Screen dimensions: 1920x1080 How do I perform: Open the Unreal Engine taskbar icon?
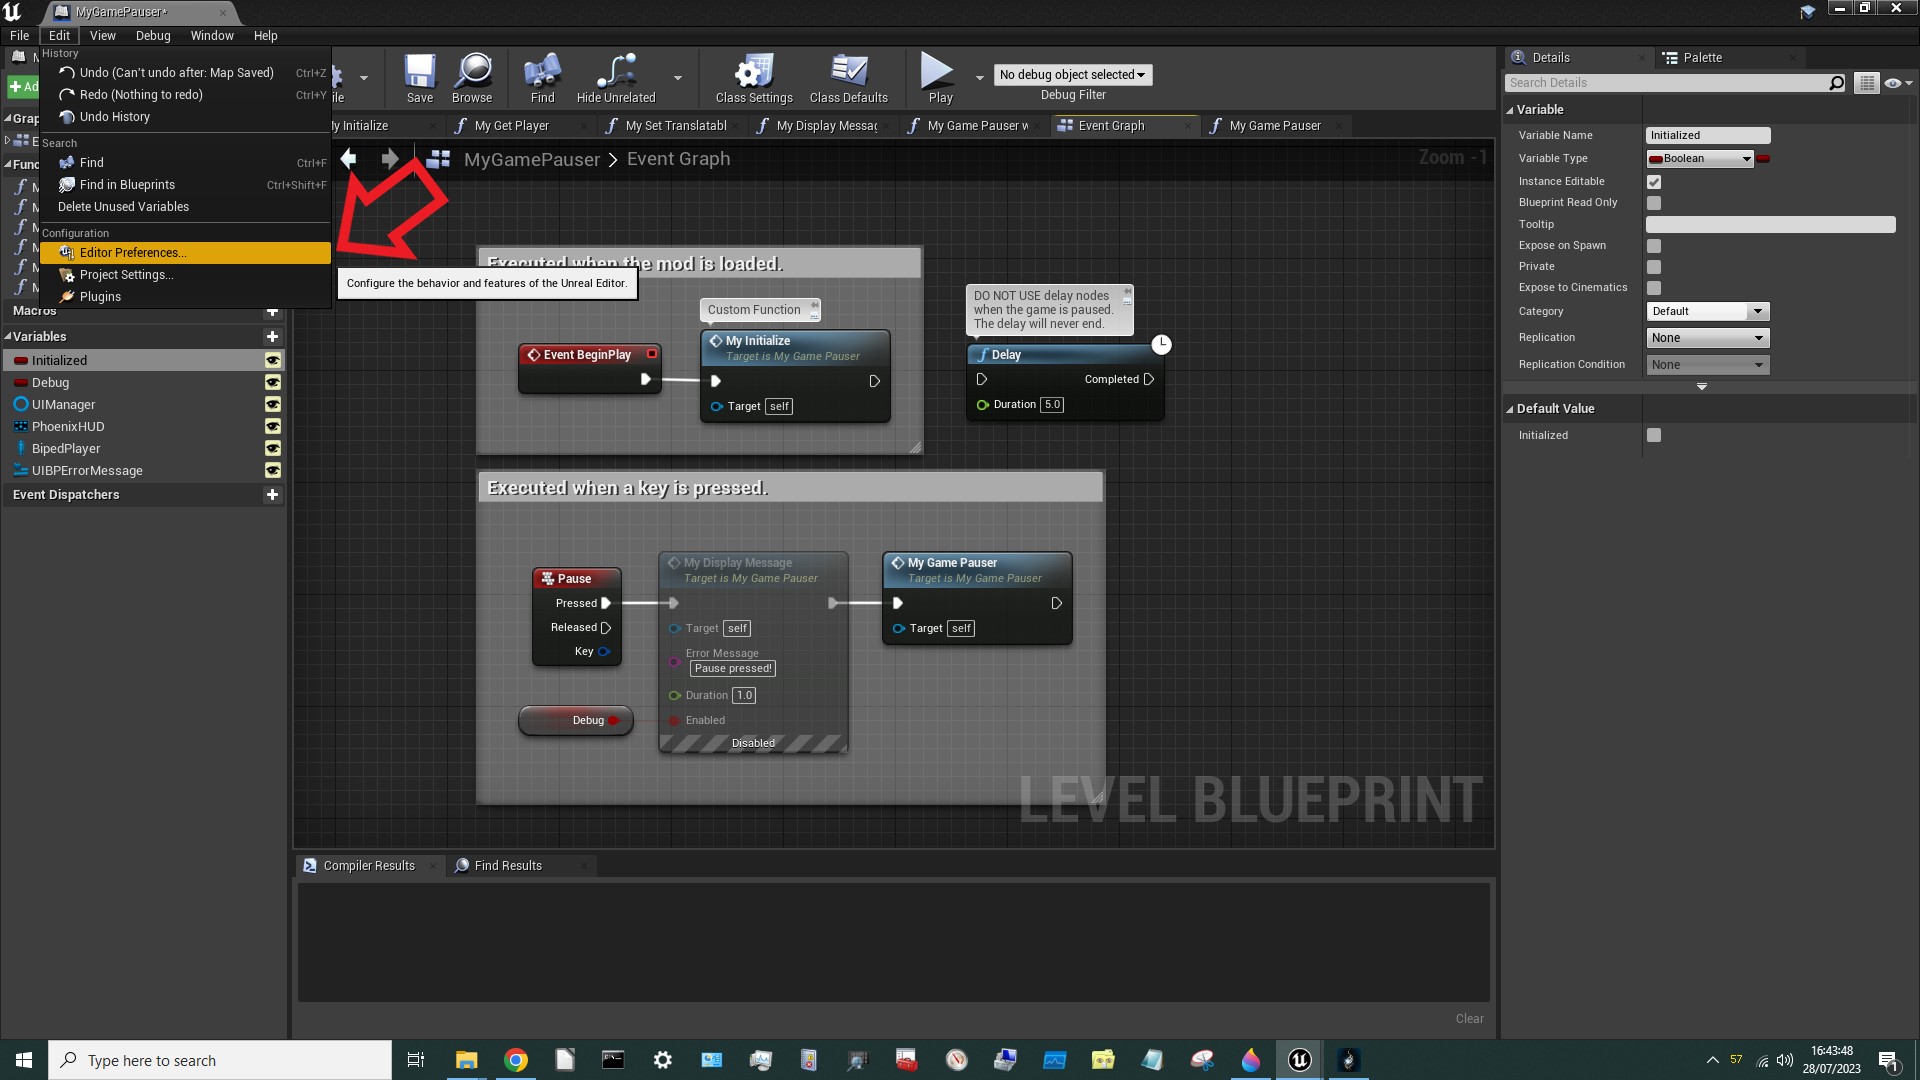pyautogui.click(x=1299, y=1060)
